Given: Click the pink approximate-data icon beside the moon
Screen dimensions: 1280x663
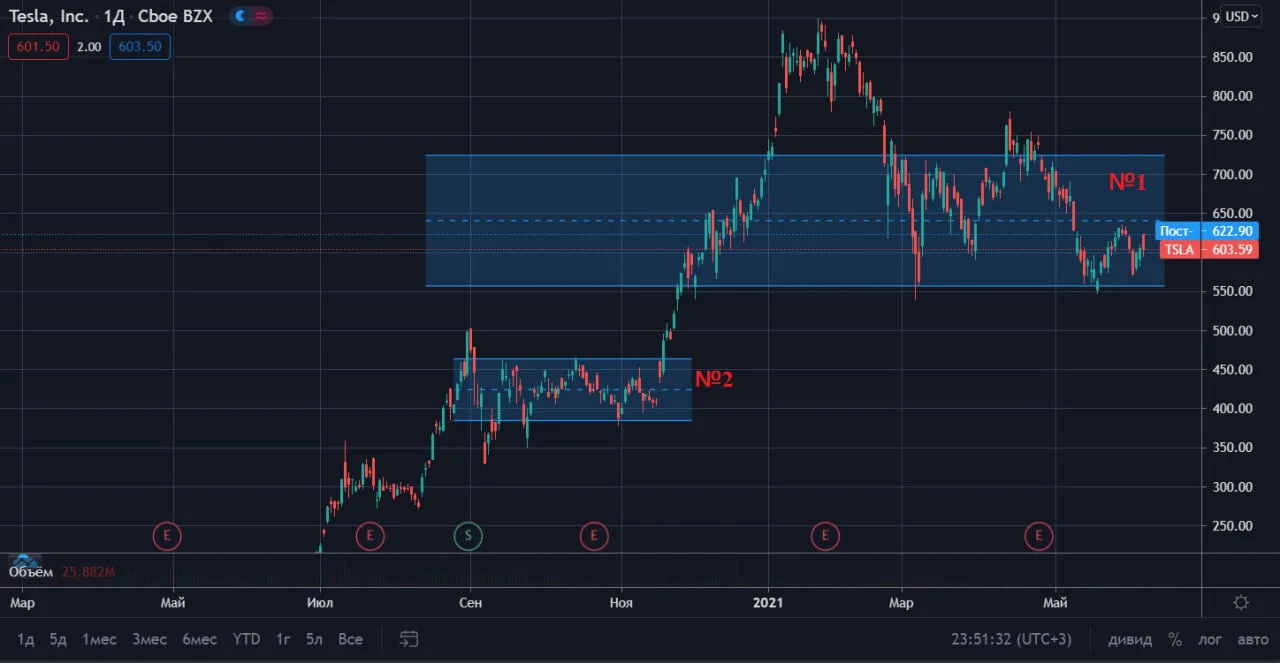Looking at the screenshot, I should point(261,17).
